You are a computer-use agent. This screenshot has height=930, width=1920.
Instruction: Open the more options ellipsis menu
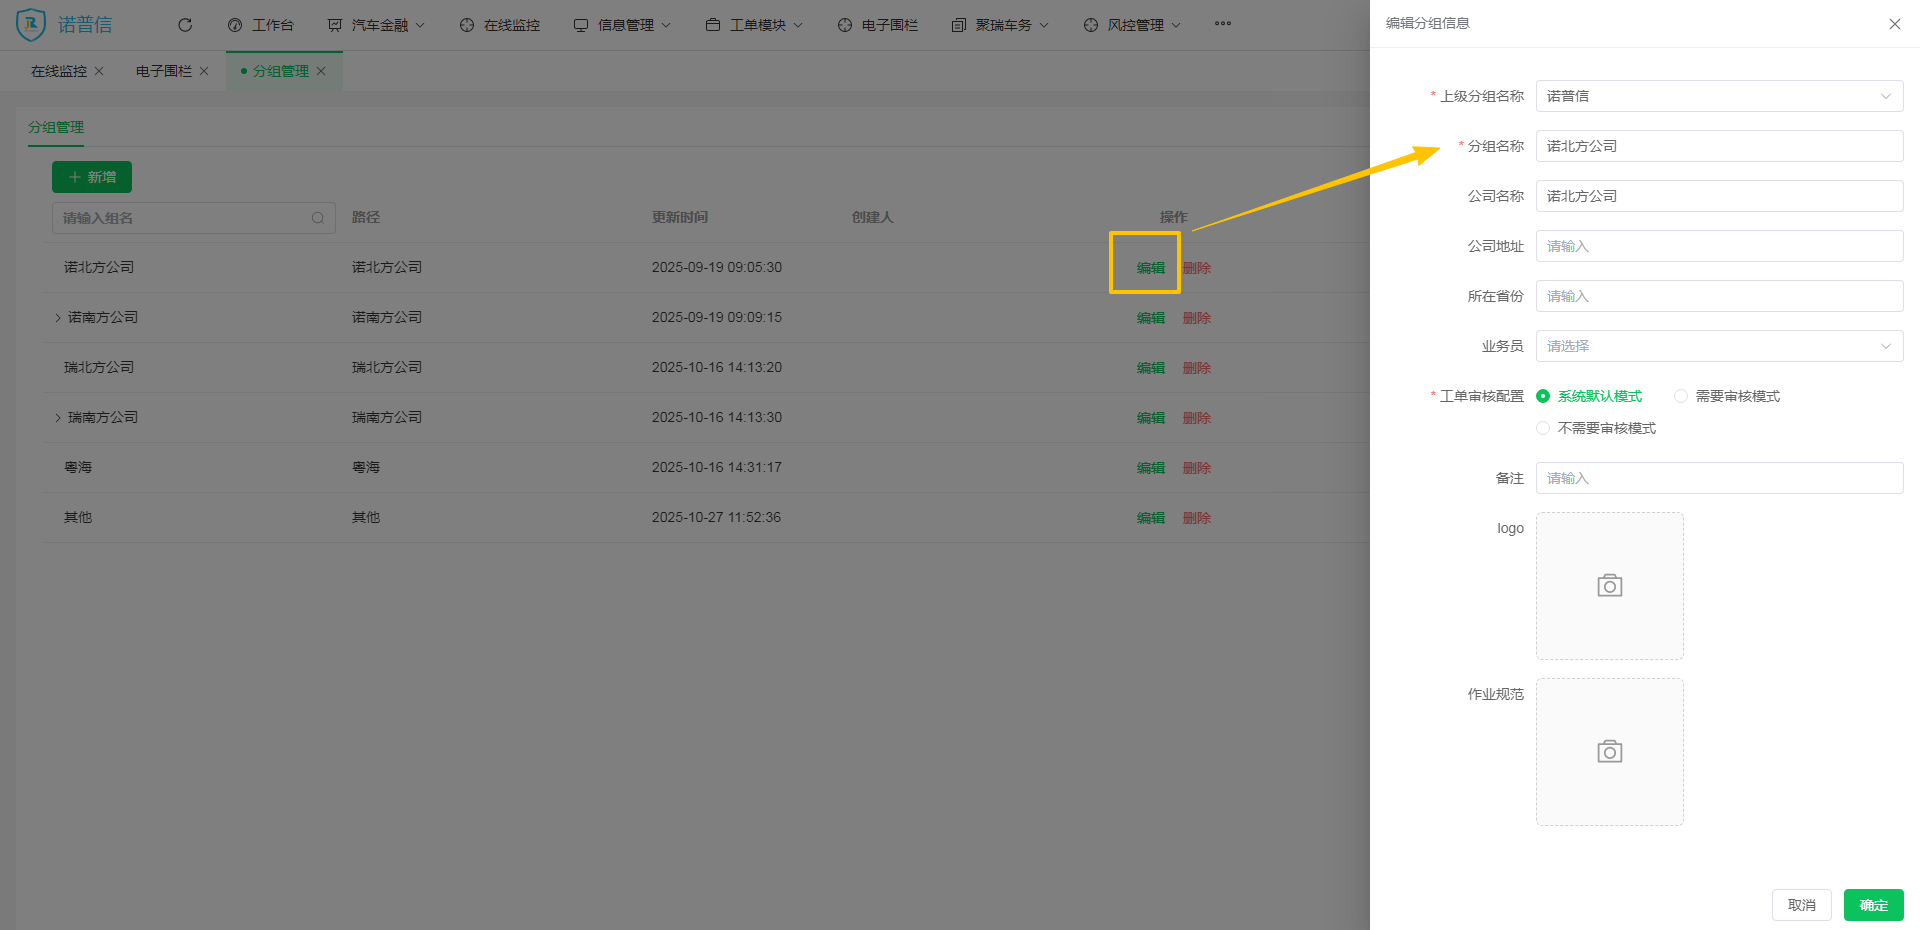pyautogui.click(x=1222, y=24)
